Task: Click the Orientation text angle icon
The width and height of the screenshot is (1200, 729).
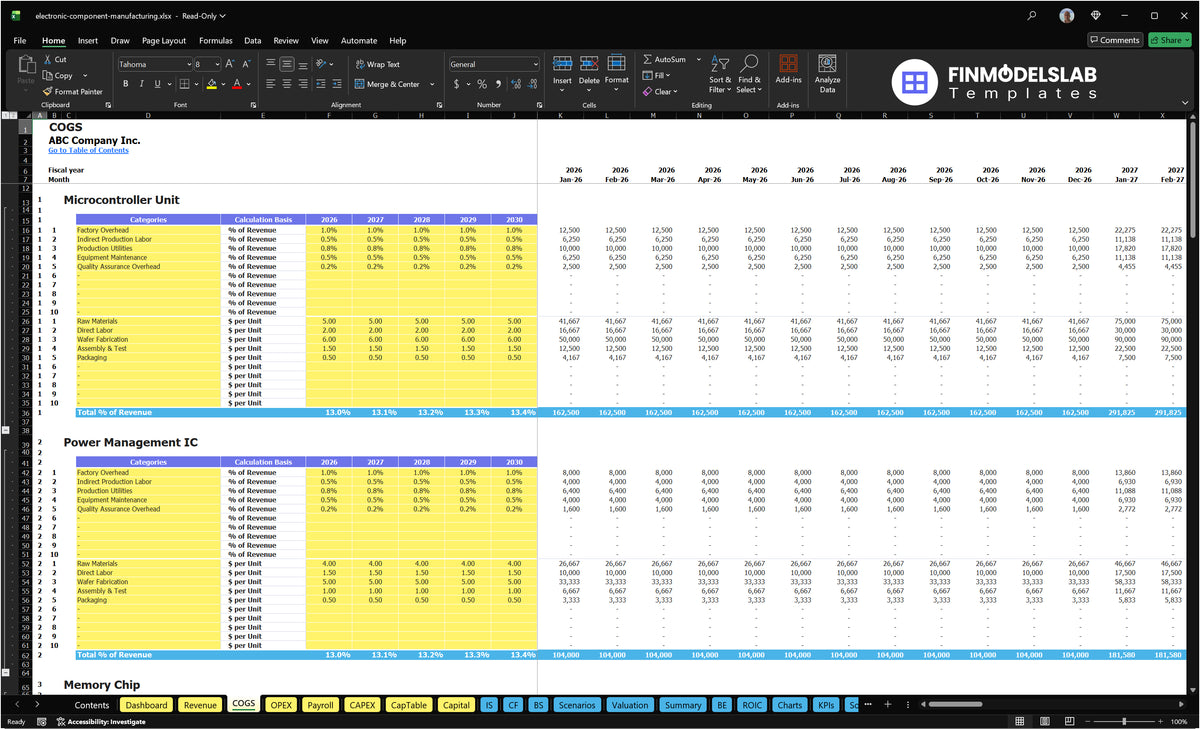Action: click(x=322, y=63)
